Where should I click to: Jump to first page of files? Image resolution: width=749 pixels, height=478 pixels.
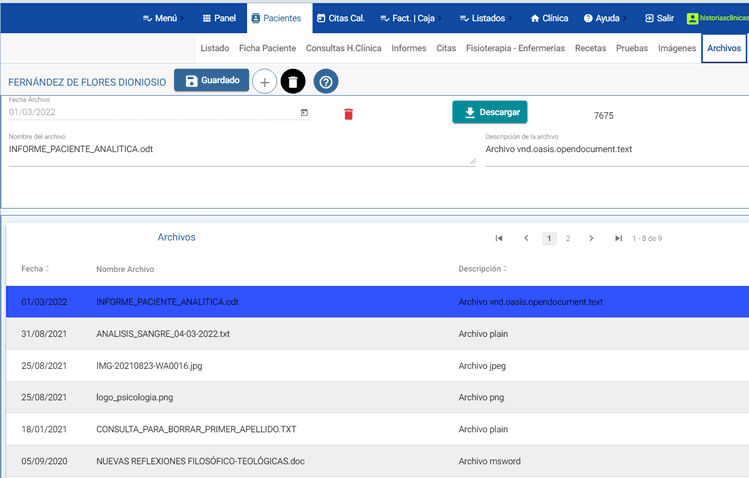499,238
